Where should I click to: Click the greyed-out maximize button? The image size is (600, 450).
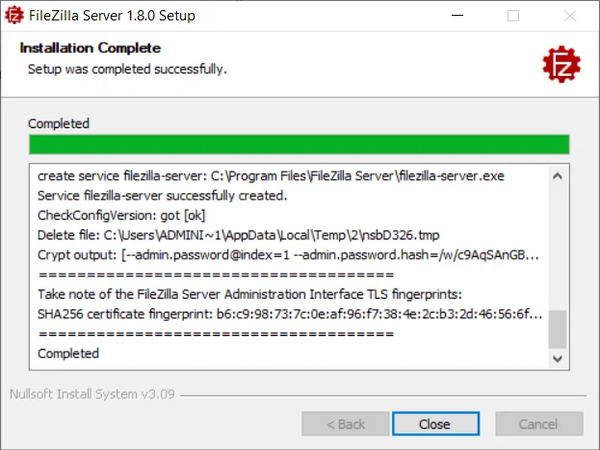514,16
